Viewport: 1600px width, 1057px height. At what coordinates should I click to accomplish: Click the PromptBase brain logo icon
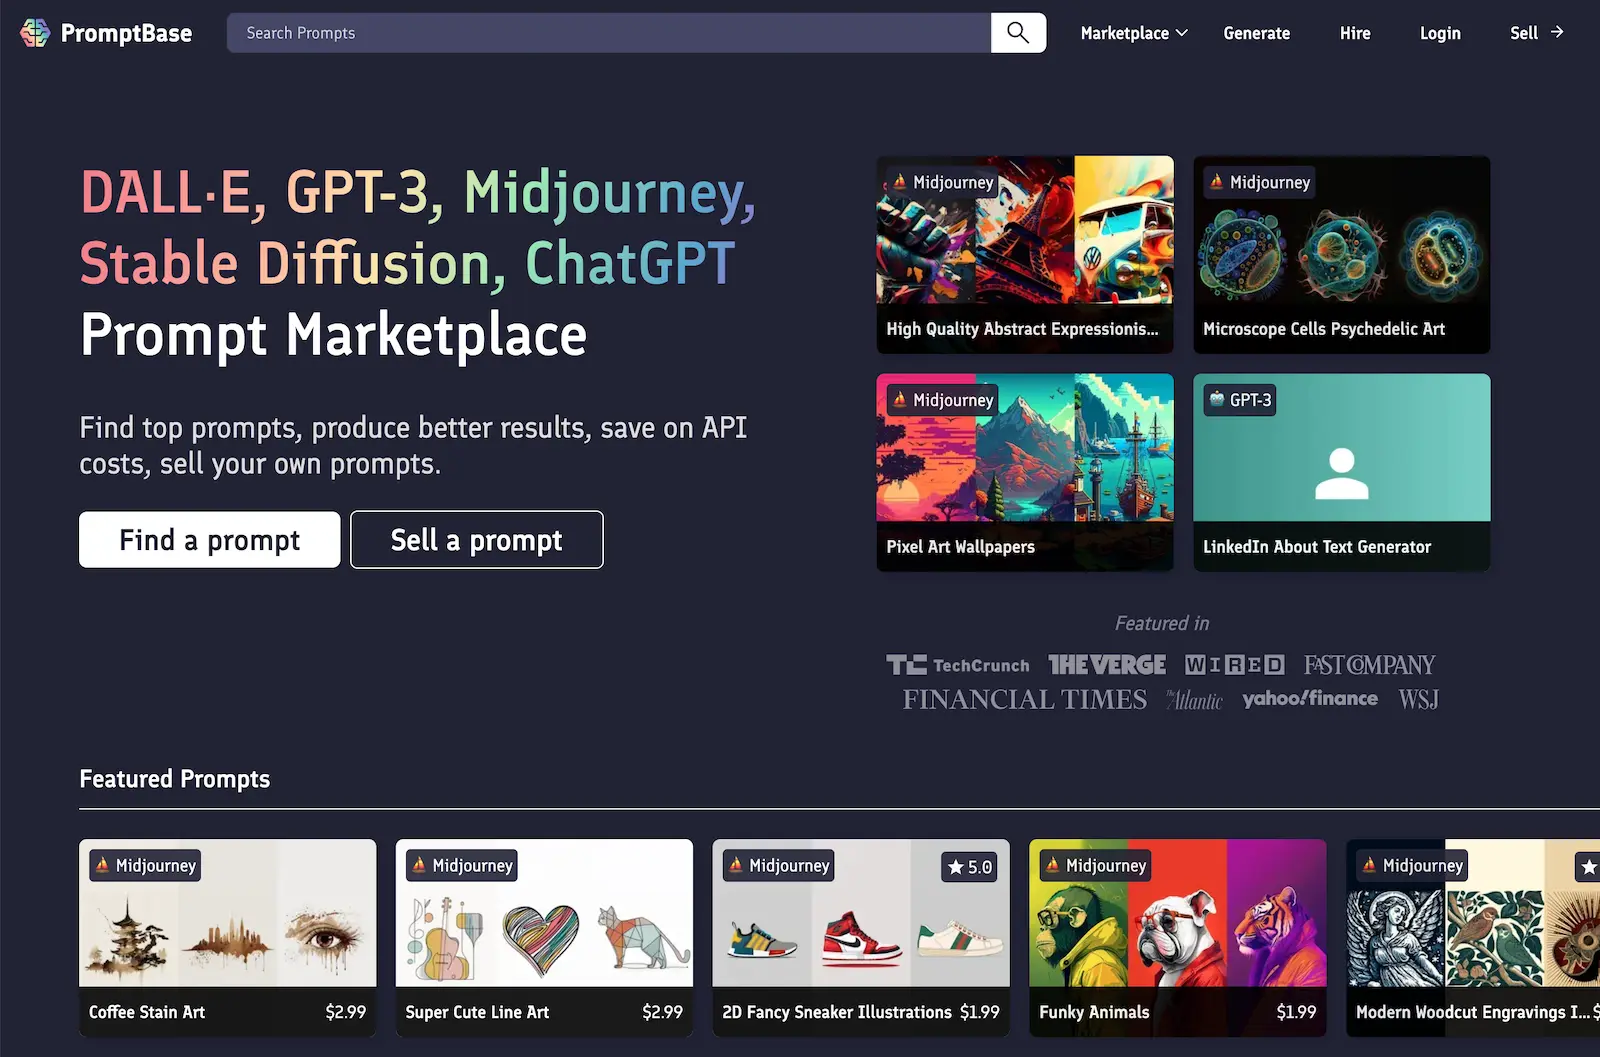35,33
